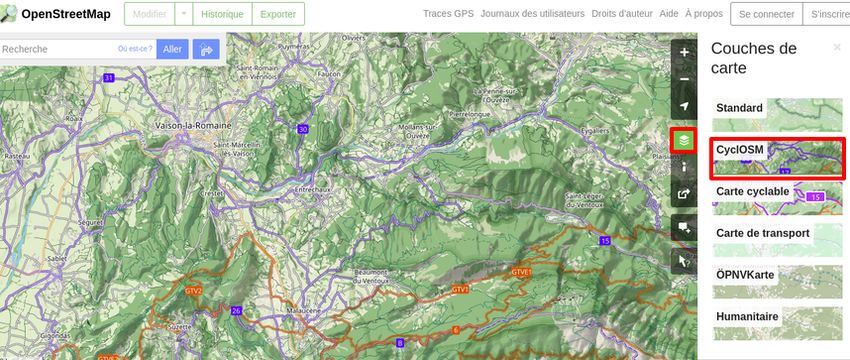Zoom in with the plus icon
Image resolution: width=850 pixels, height=360 pixels.
[x=684, y=53]
